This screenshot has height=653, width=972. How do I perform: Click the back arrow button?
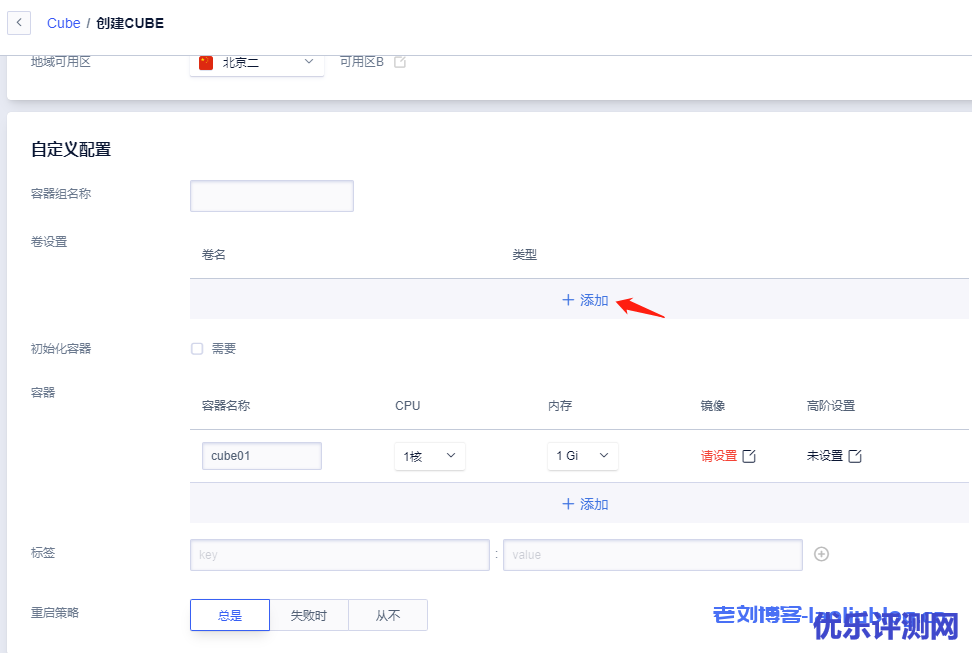pos(19,23)
